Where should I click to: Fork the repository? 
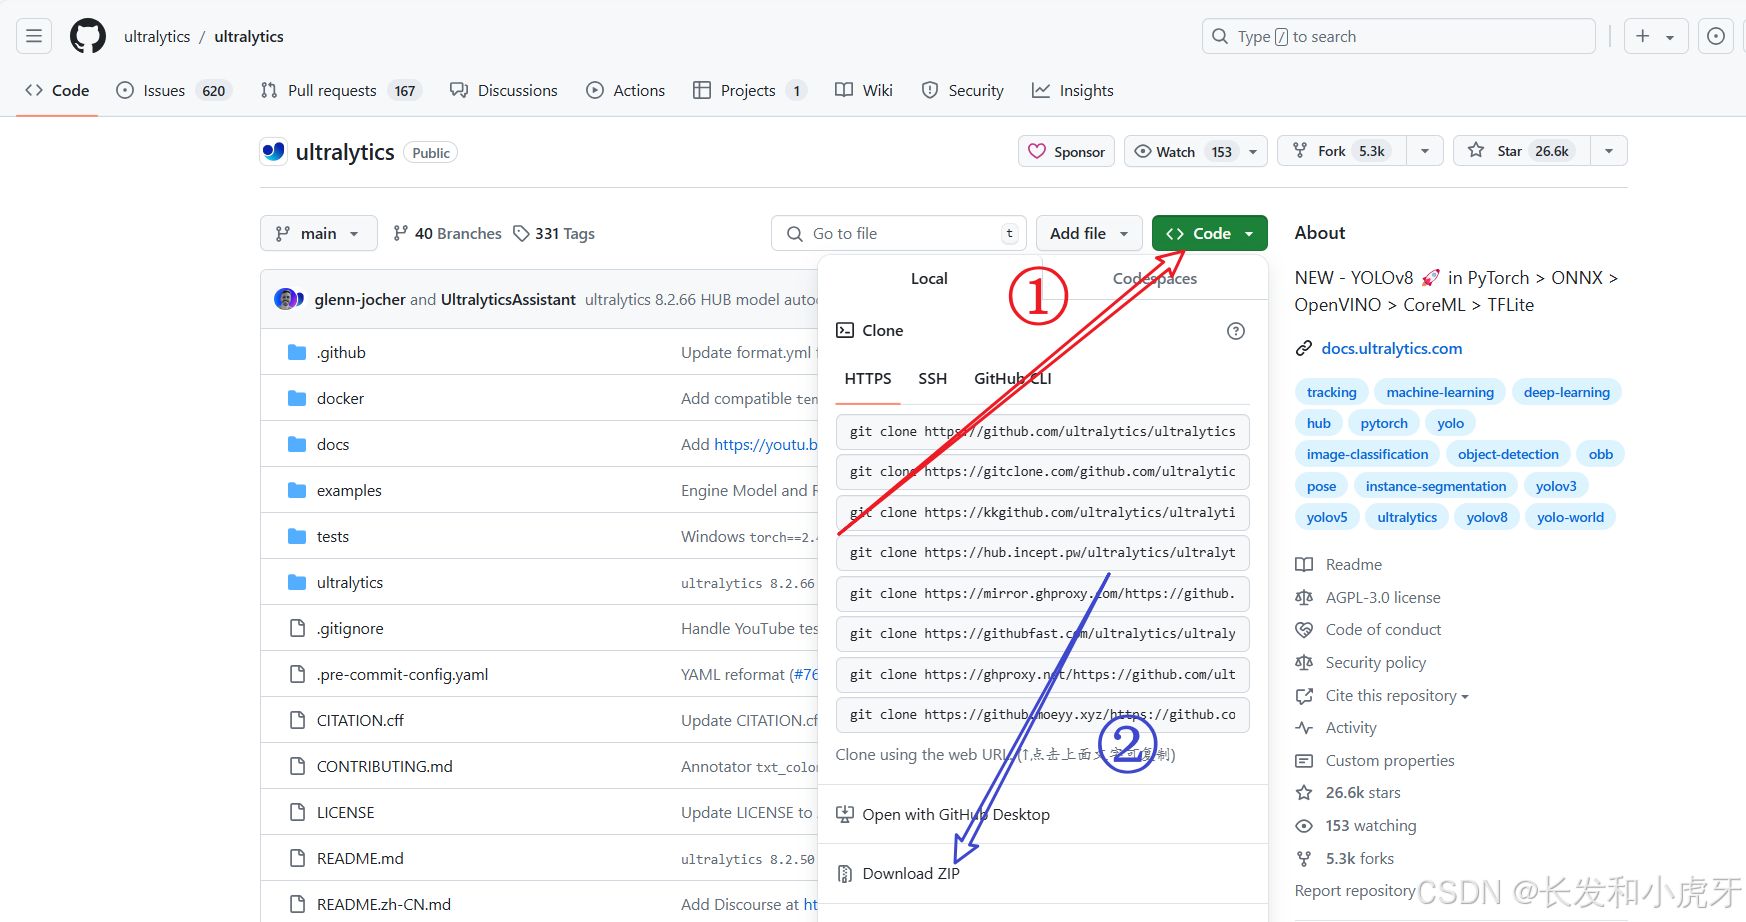(x=1341, y=151)
